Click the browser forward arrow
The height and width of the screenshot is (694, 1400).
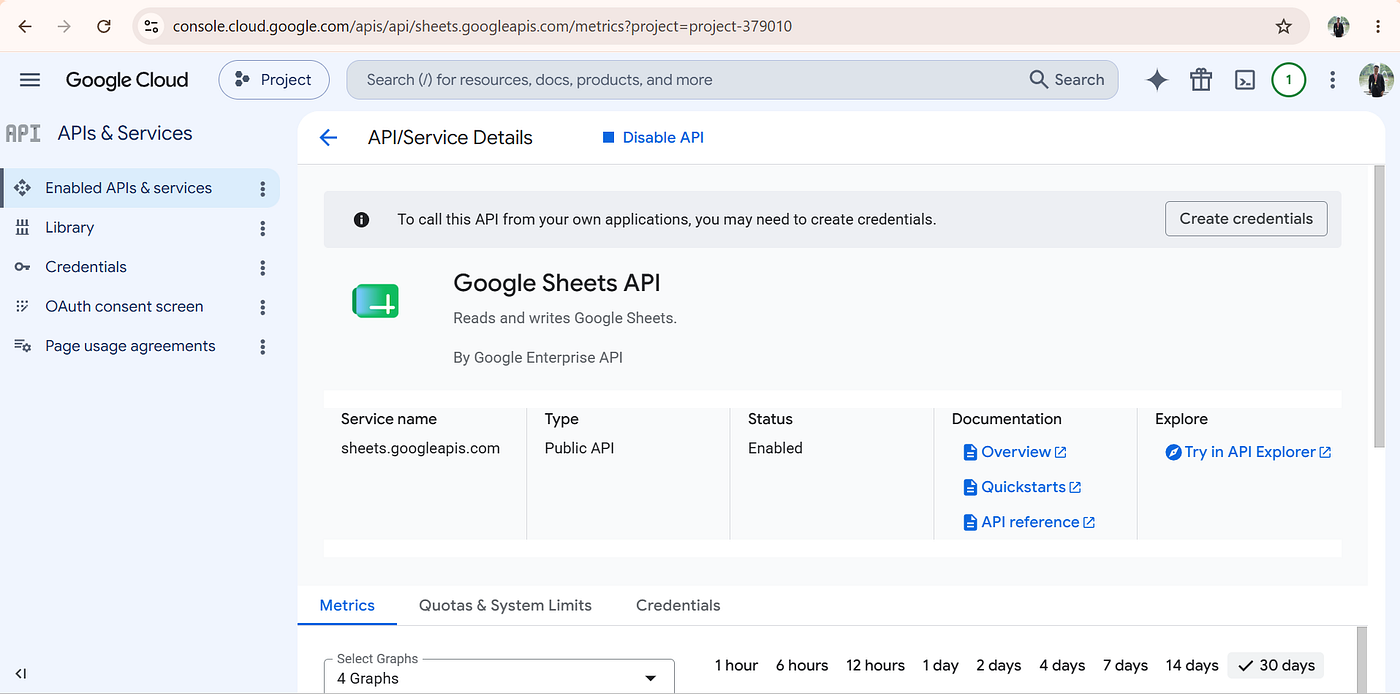pyautogui.click(x=64, y=27)
